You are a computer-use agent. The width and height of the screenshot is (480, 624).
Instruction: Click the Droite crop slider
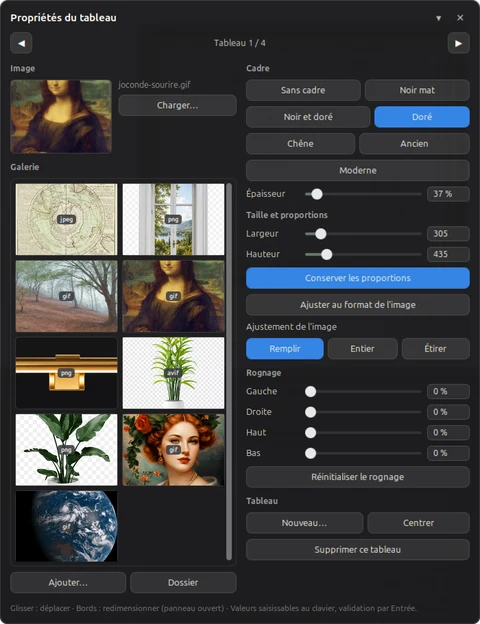[363, 412]
